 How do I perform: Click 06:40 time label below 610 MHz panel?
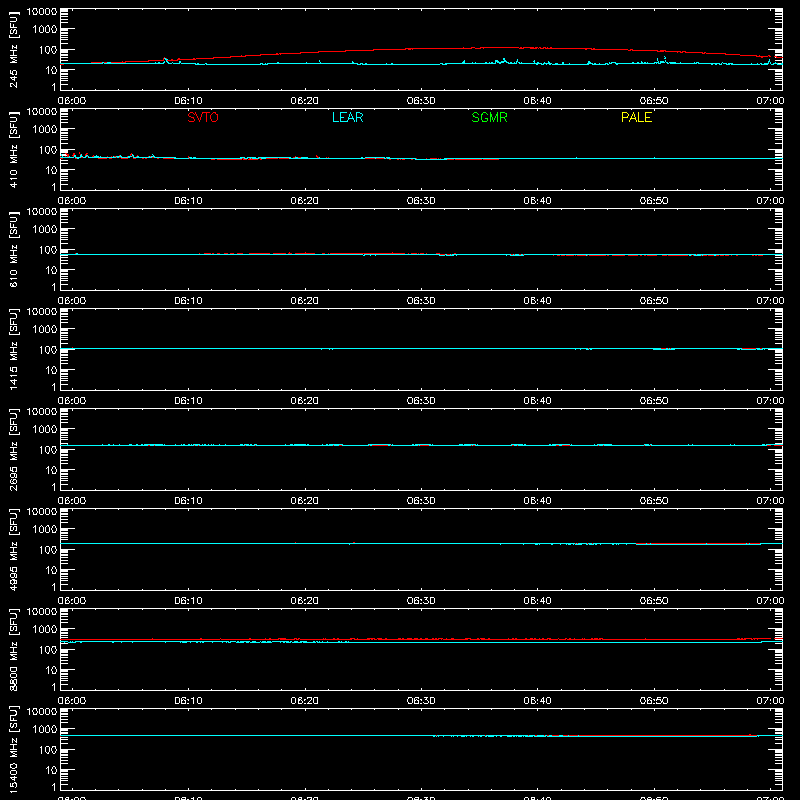[x=537, y=301]
